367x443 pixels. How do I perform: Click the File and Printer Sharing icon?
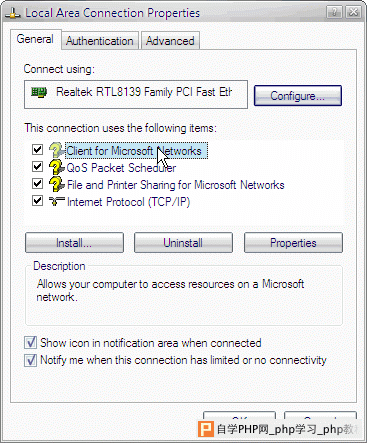point(57,184)
